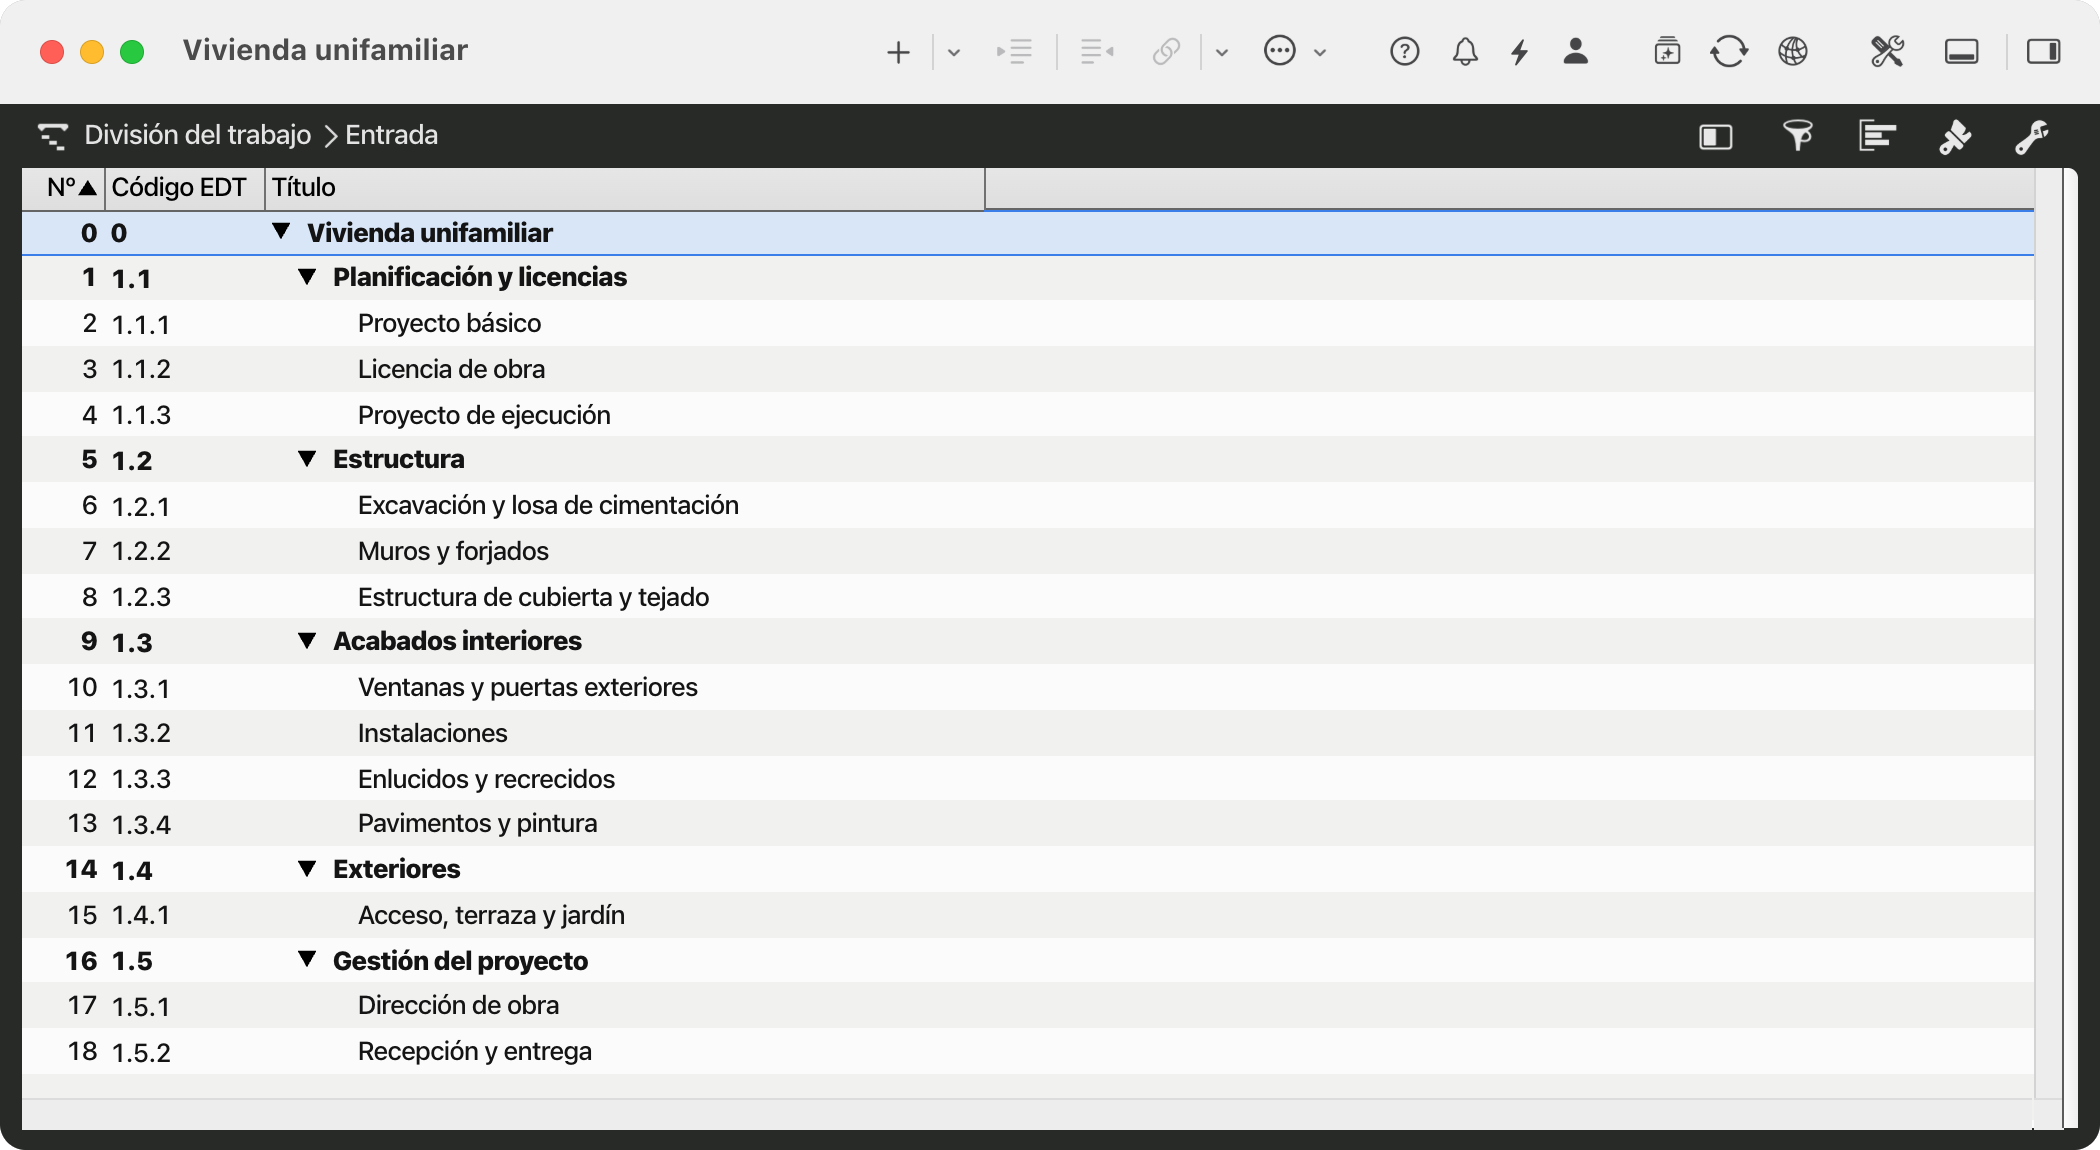Select the Muros y forjados row
2100x1150 pixels.
[1028, 551]
